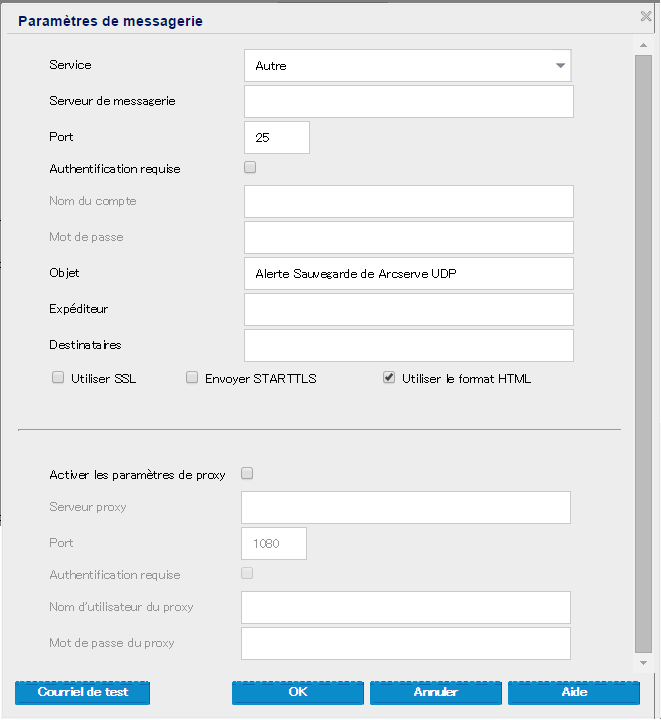Click the Objet field with Alerte Sauvegarde

click(x=408, y=273)
